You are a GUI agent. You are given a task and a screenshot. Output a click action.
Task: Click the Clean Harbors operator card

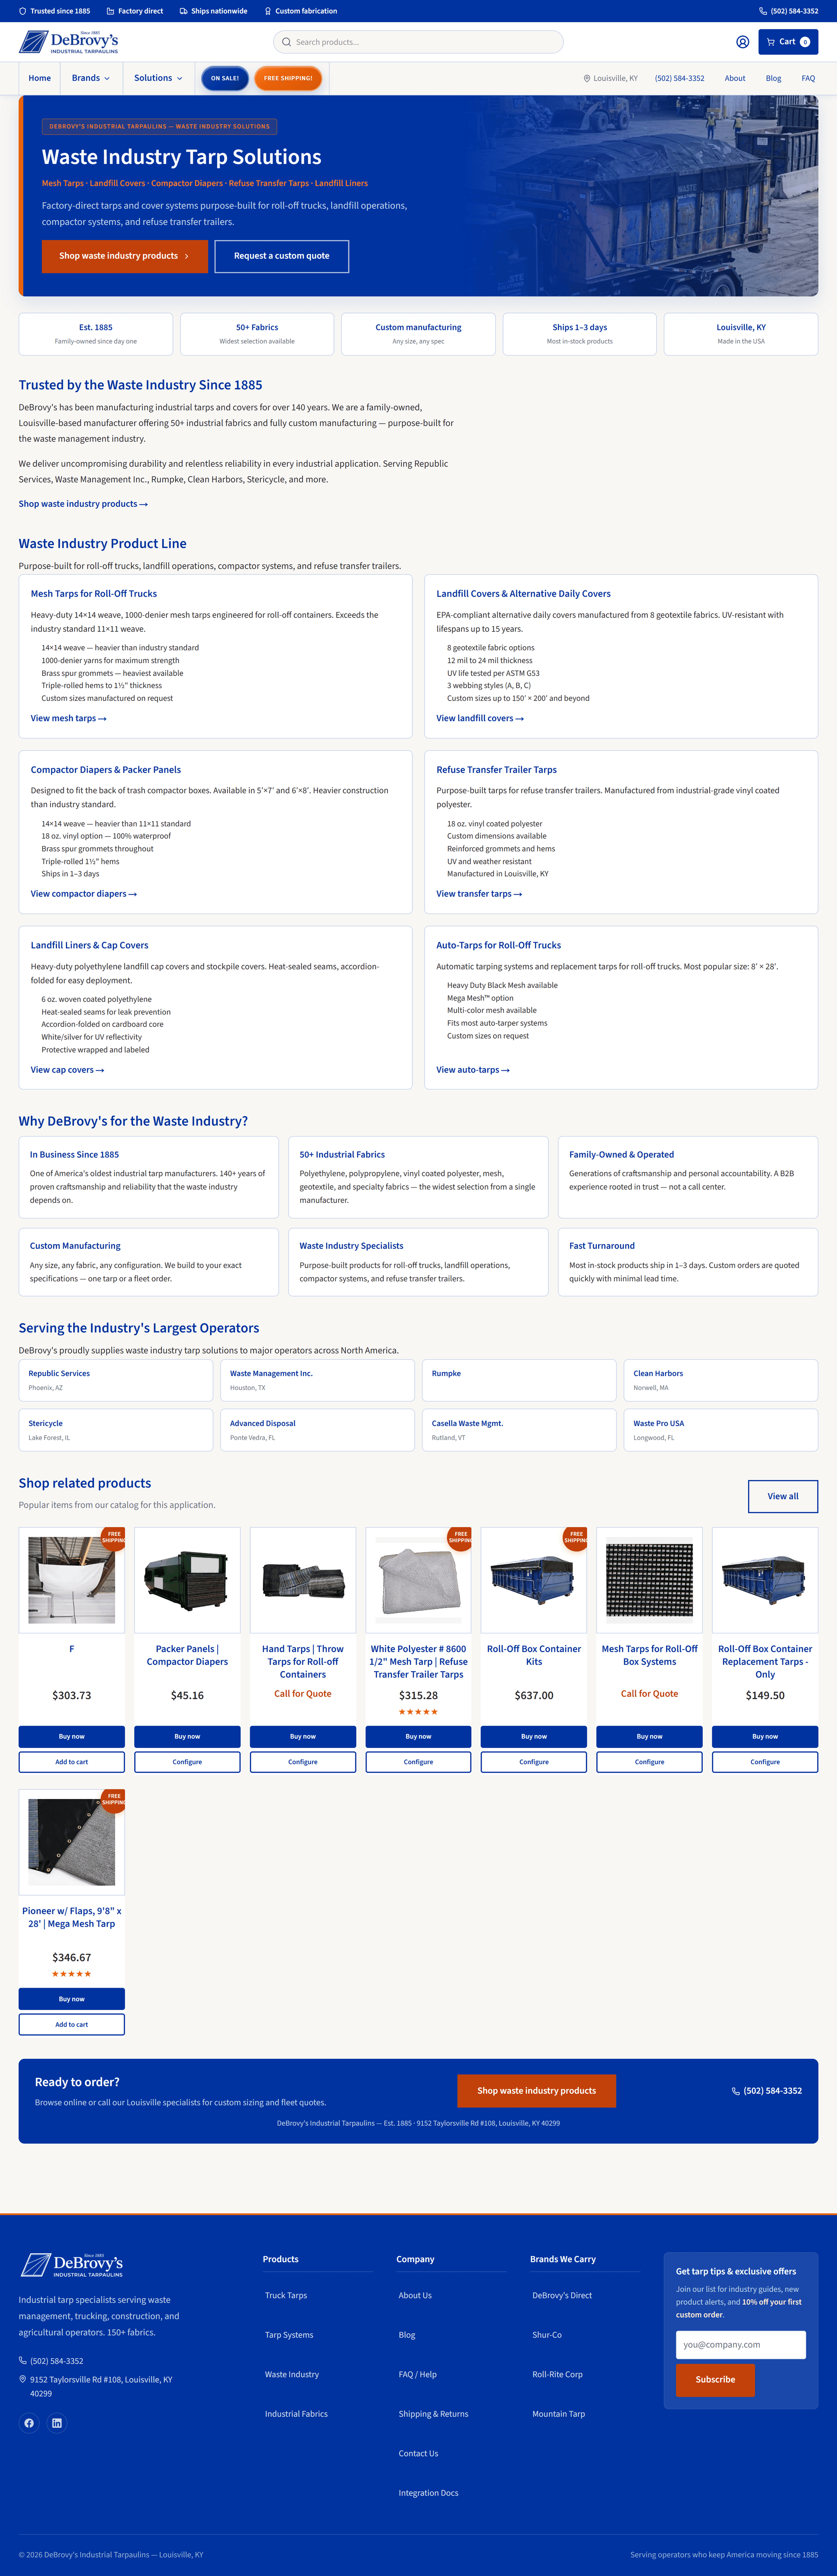coord(721,1380)
